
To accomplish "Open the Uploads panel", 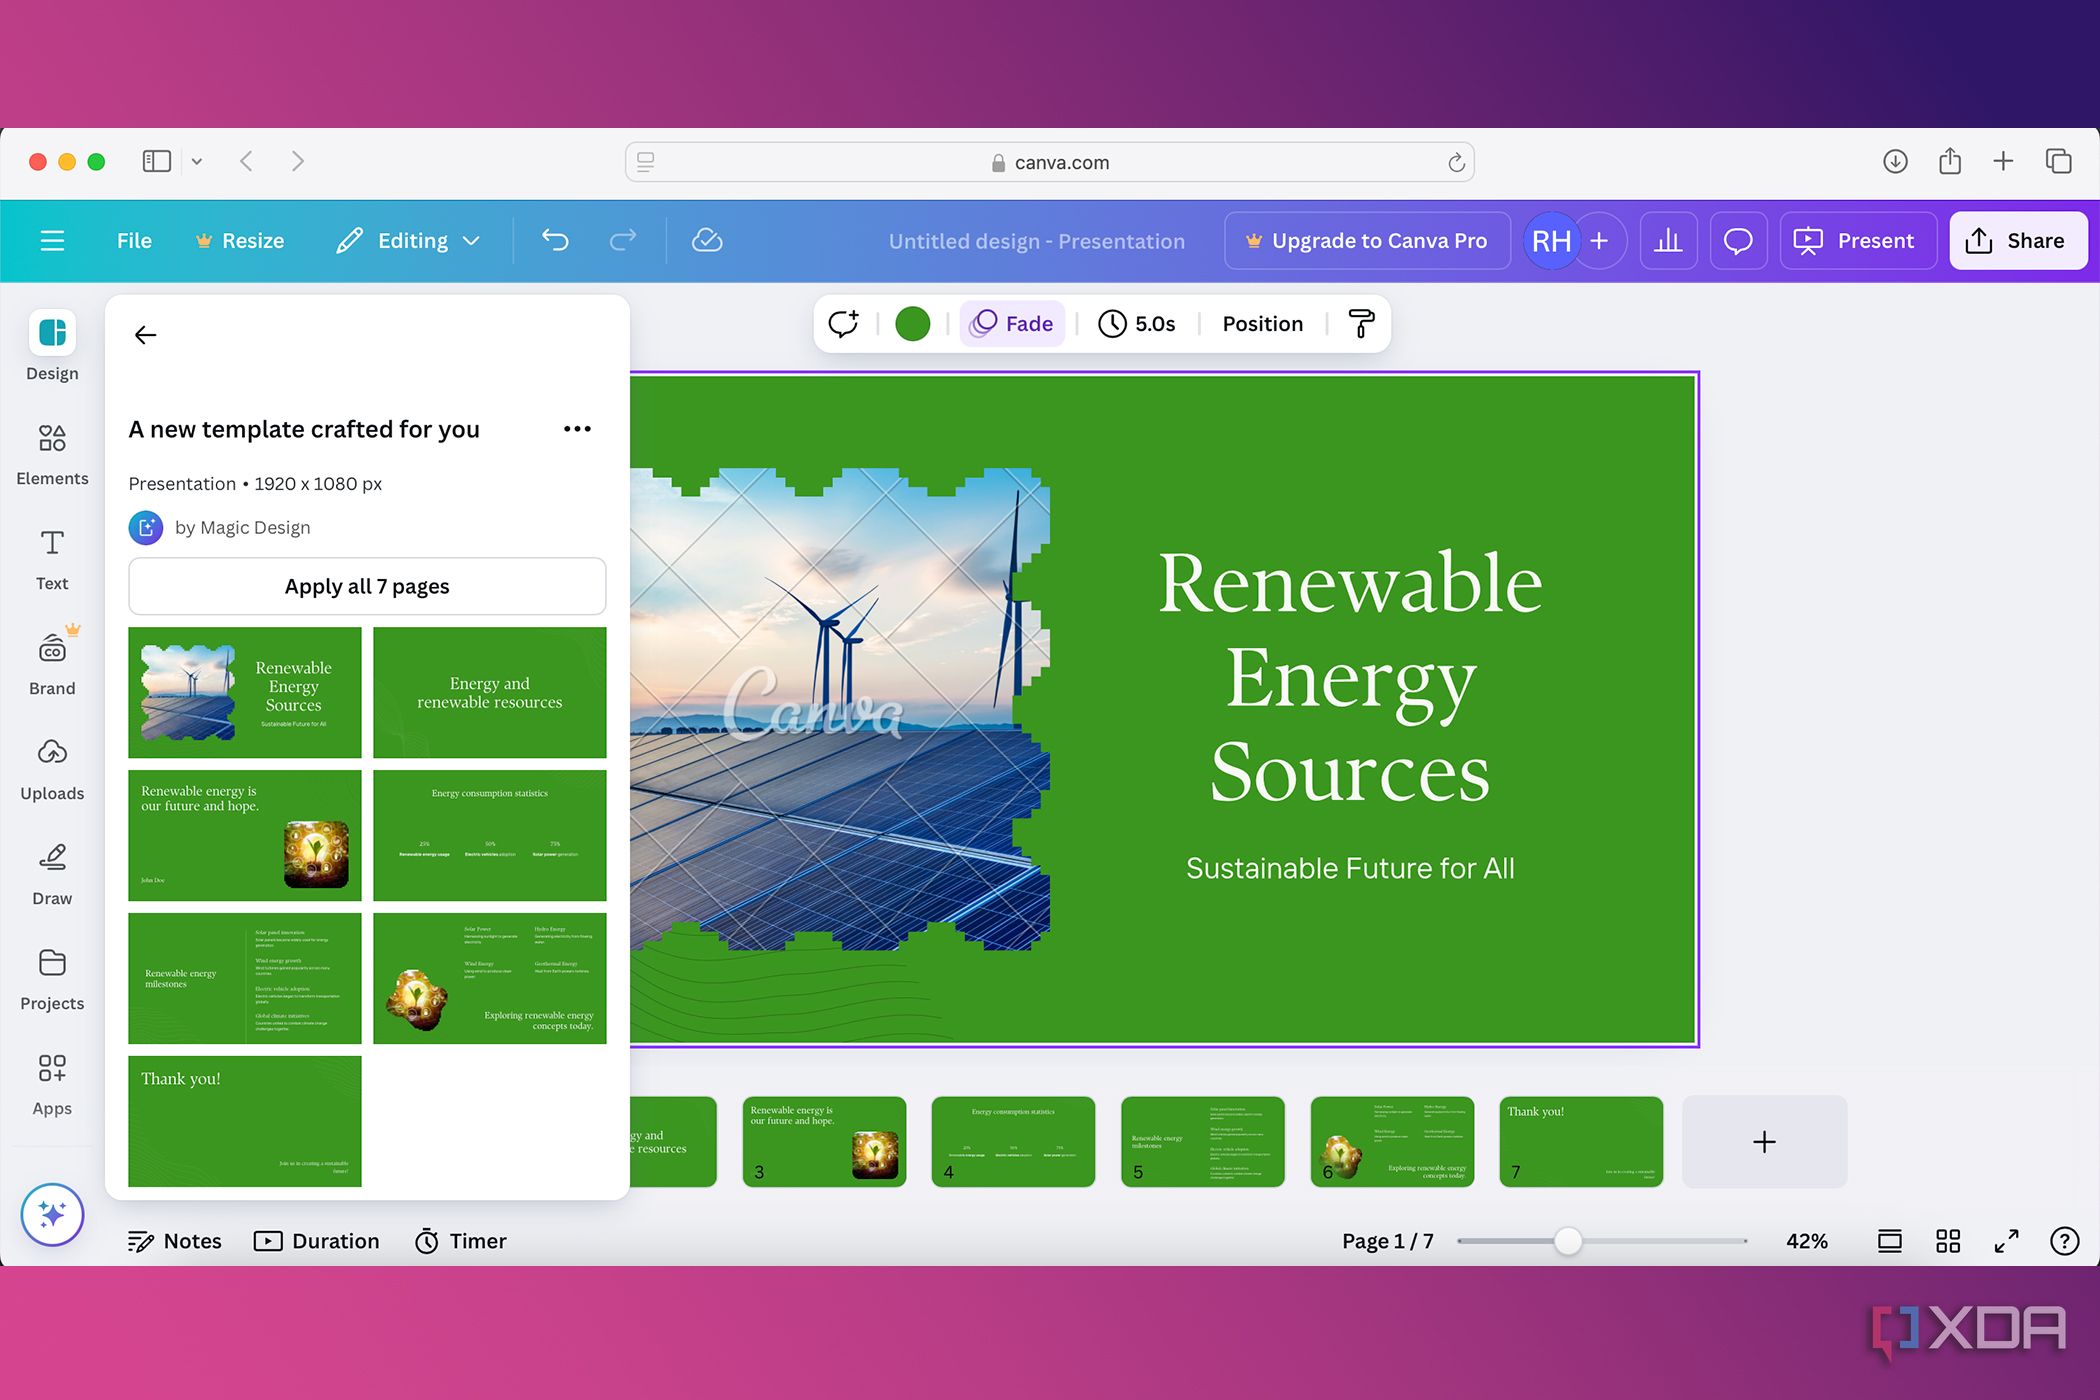I will pyautogui.click(x=52, y=768).
